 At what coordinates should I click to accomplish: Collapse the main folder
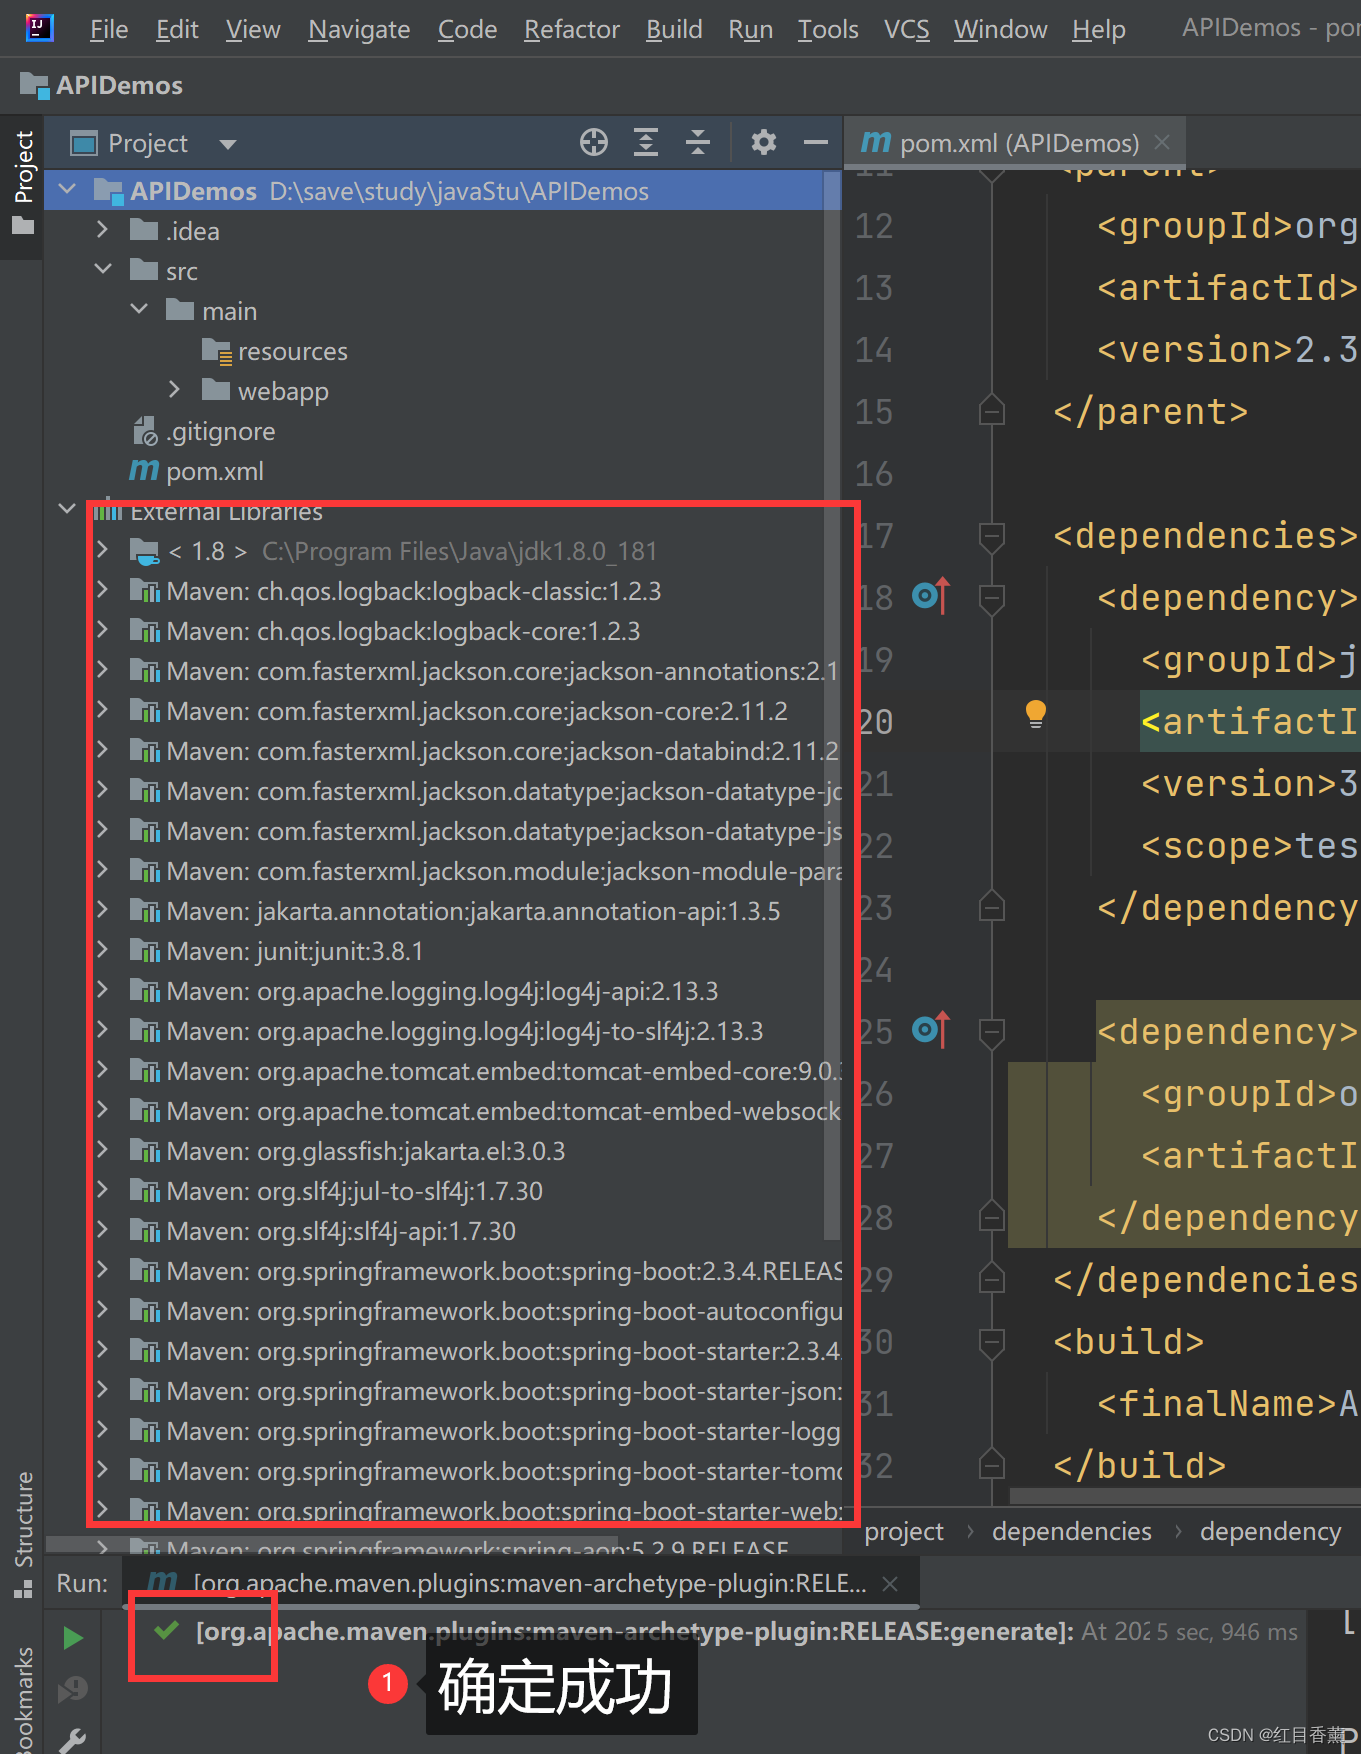tap(139, 309)
